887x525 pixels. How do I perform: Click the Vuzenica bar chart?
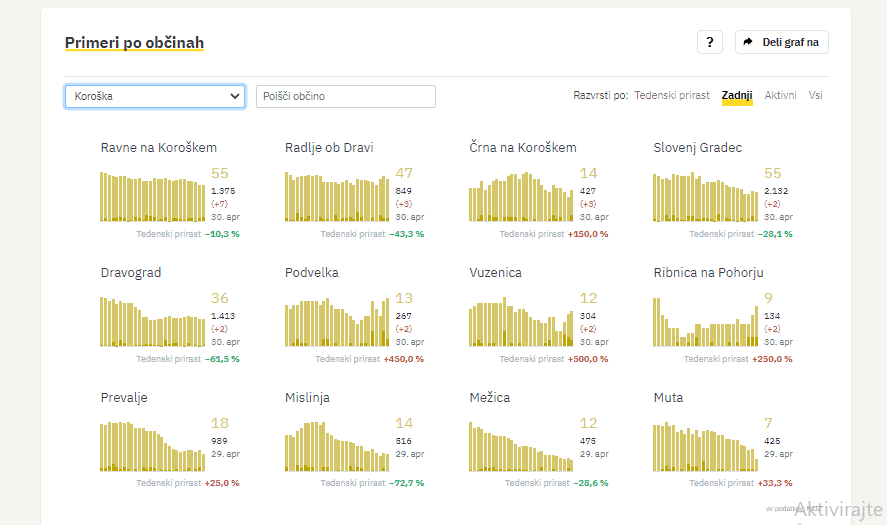(521, 321)
